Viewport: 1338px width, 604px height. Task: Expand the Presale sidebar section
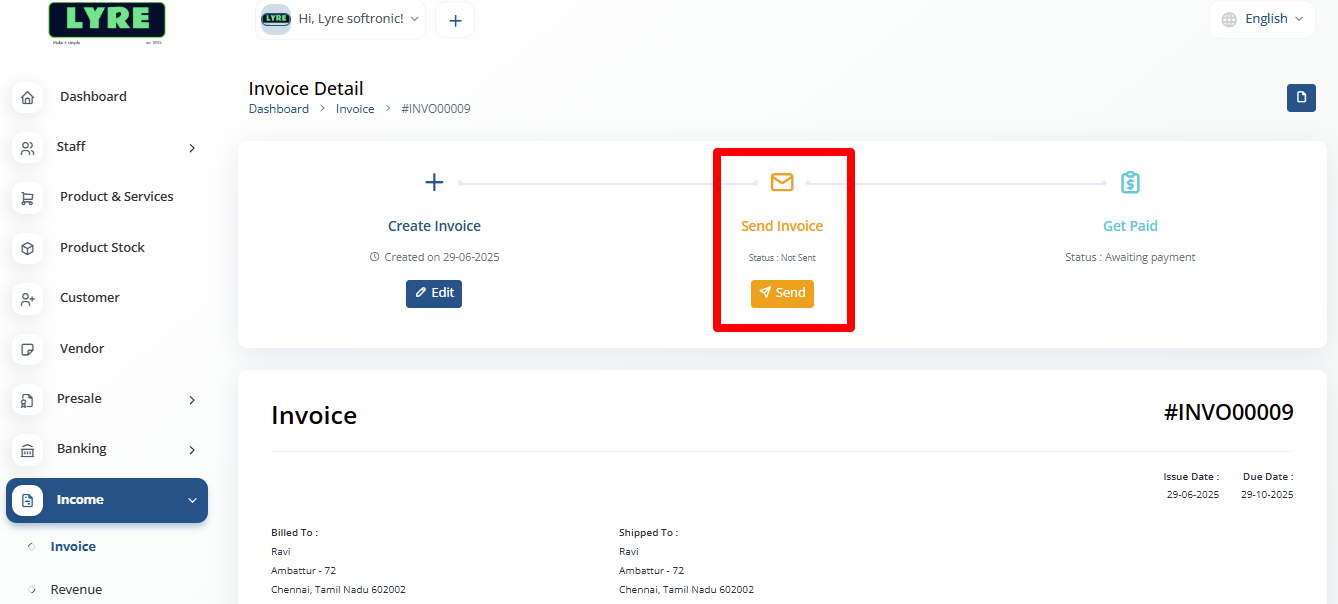(x=191, y=399)
